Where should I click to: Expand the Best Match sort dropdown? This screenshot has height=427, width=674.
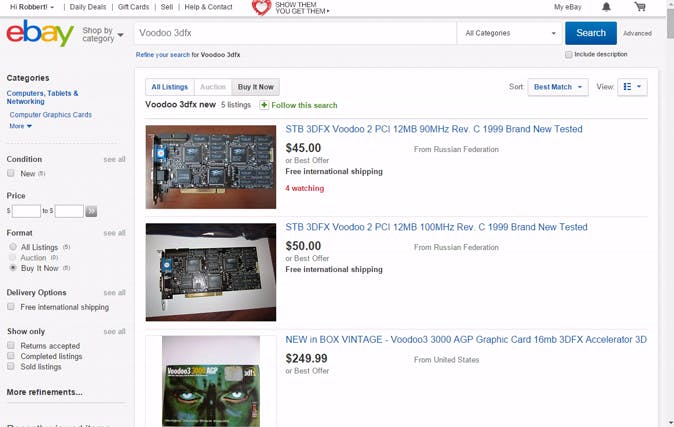tap(558, 87)
